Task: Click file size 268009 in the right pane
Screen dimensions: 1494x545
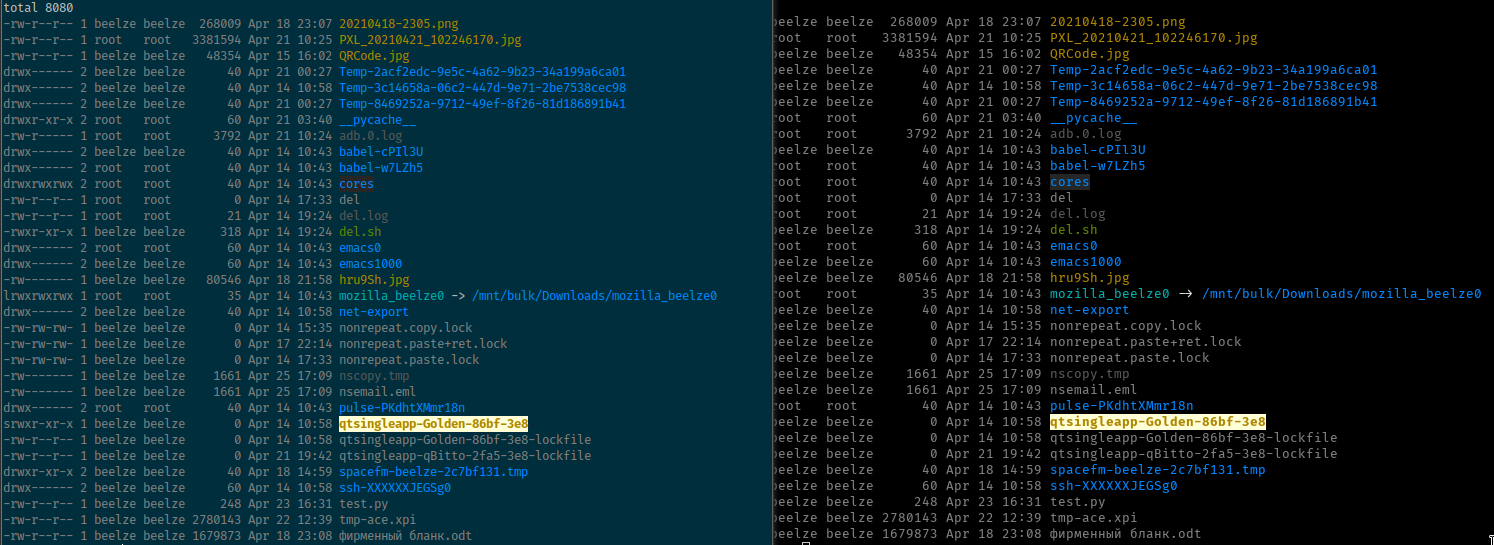Action: click(x=914, y=21)
